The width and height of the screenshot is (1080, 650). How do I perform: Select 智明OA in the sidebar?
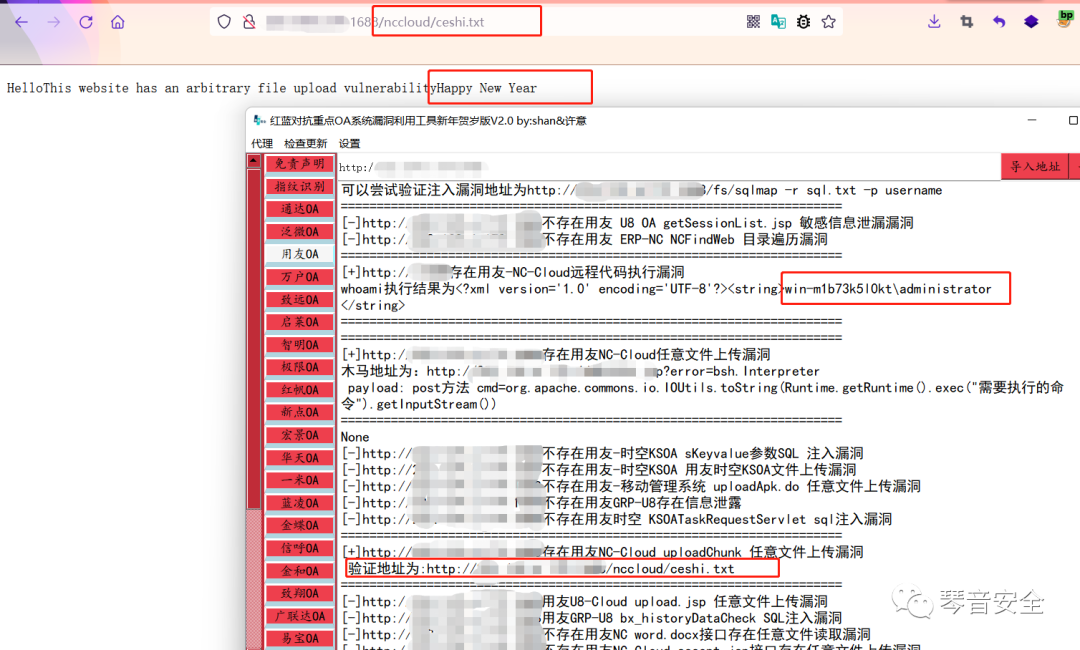click(x=300, y=345)
